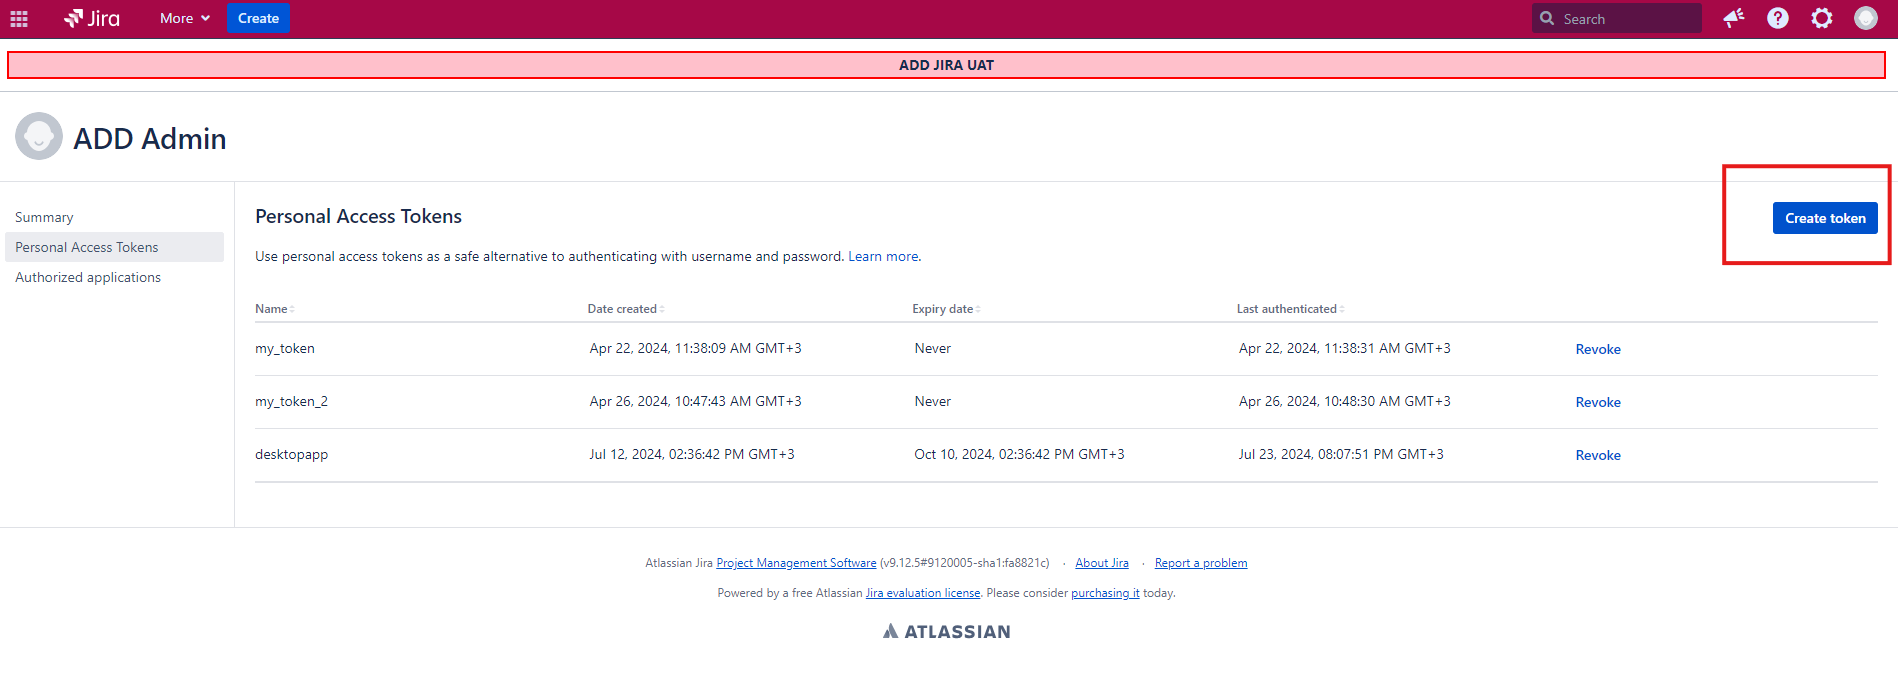Open the feedback megaphone icon
This screenshot has width=1898, height=690.
coord(1734,18)
